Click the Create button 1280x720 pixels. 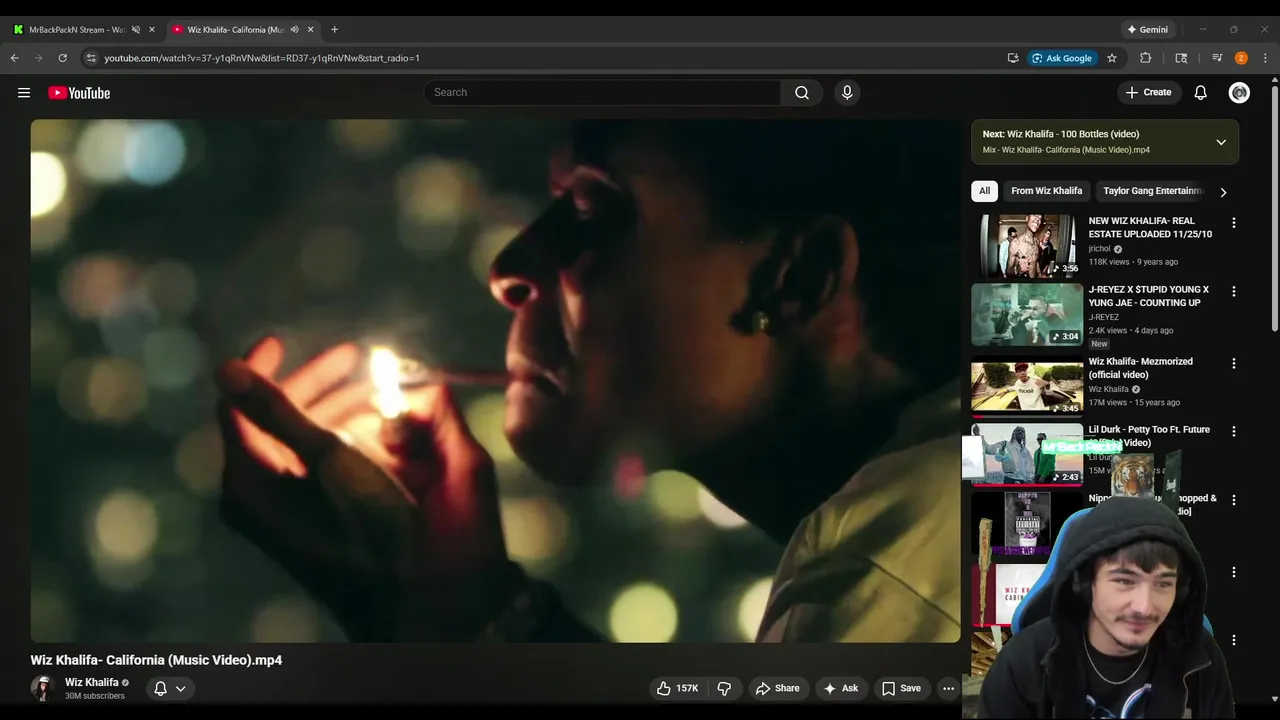pyautogui.click(x=1148, y=93)
